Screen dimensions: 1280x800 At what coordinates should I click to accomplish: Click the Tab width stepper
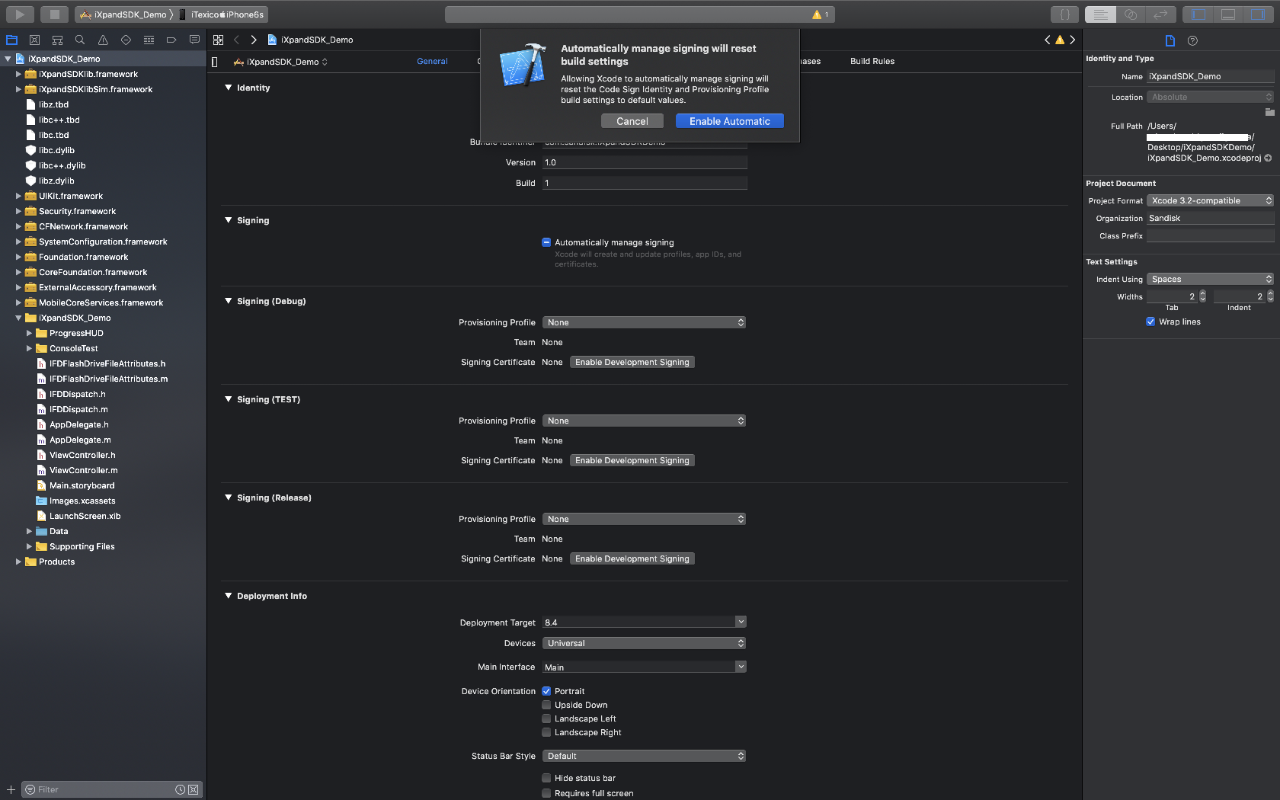point(1202,296)
